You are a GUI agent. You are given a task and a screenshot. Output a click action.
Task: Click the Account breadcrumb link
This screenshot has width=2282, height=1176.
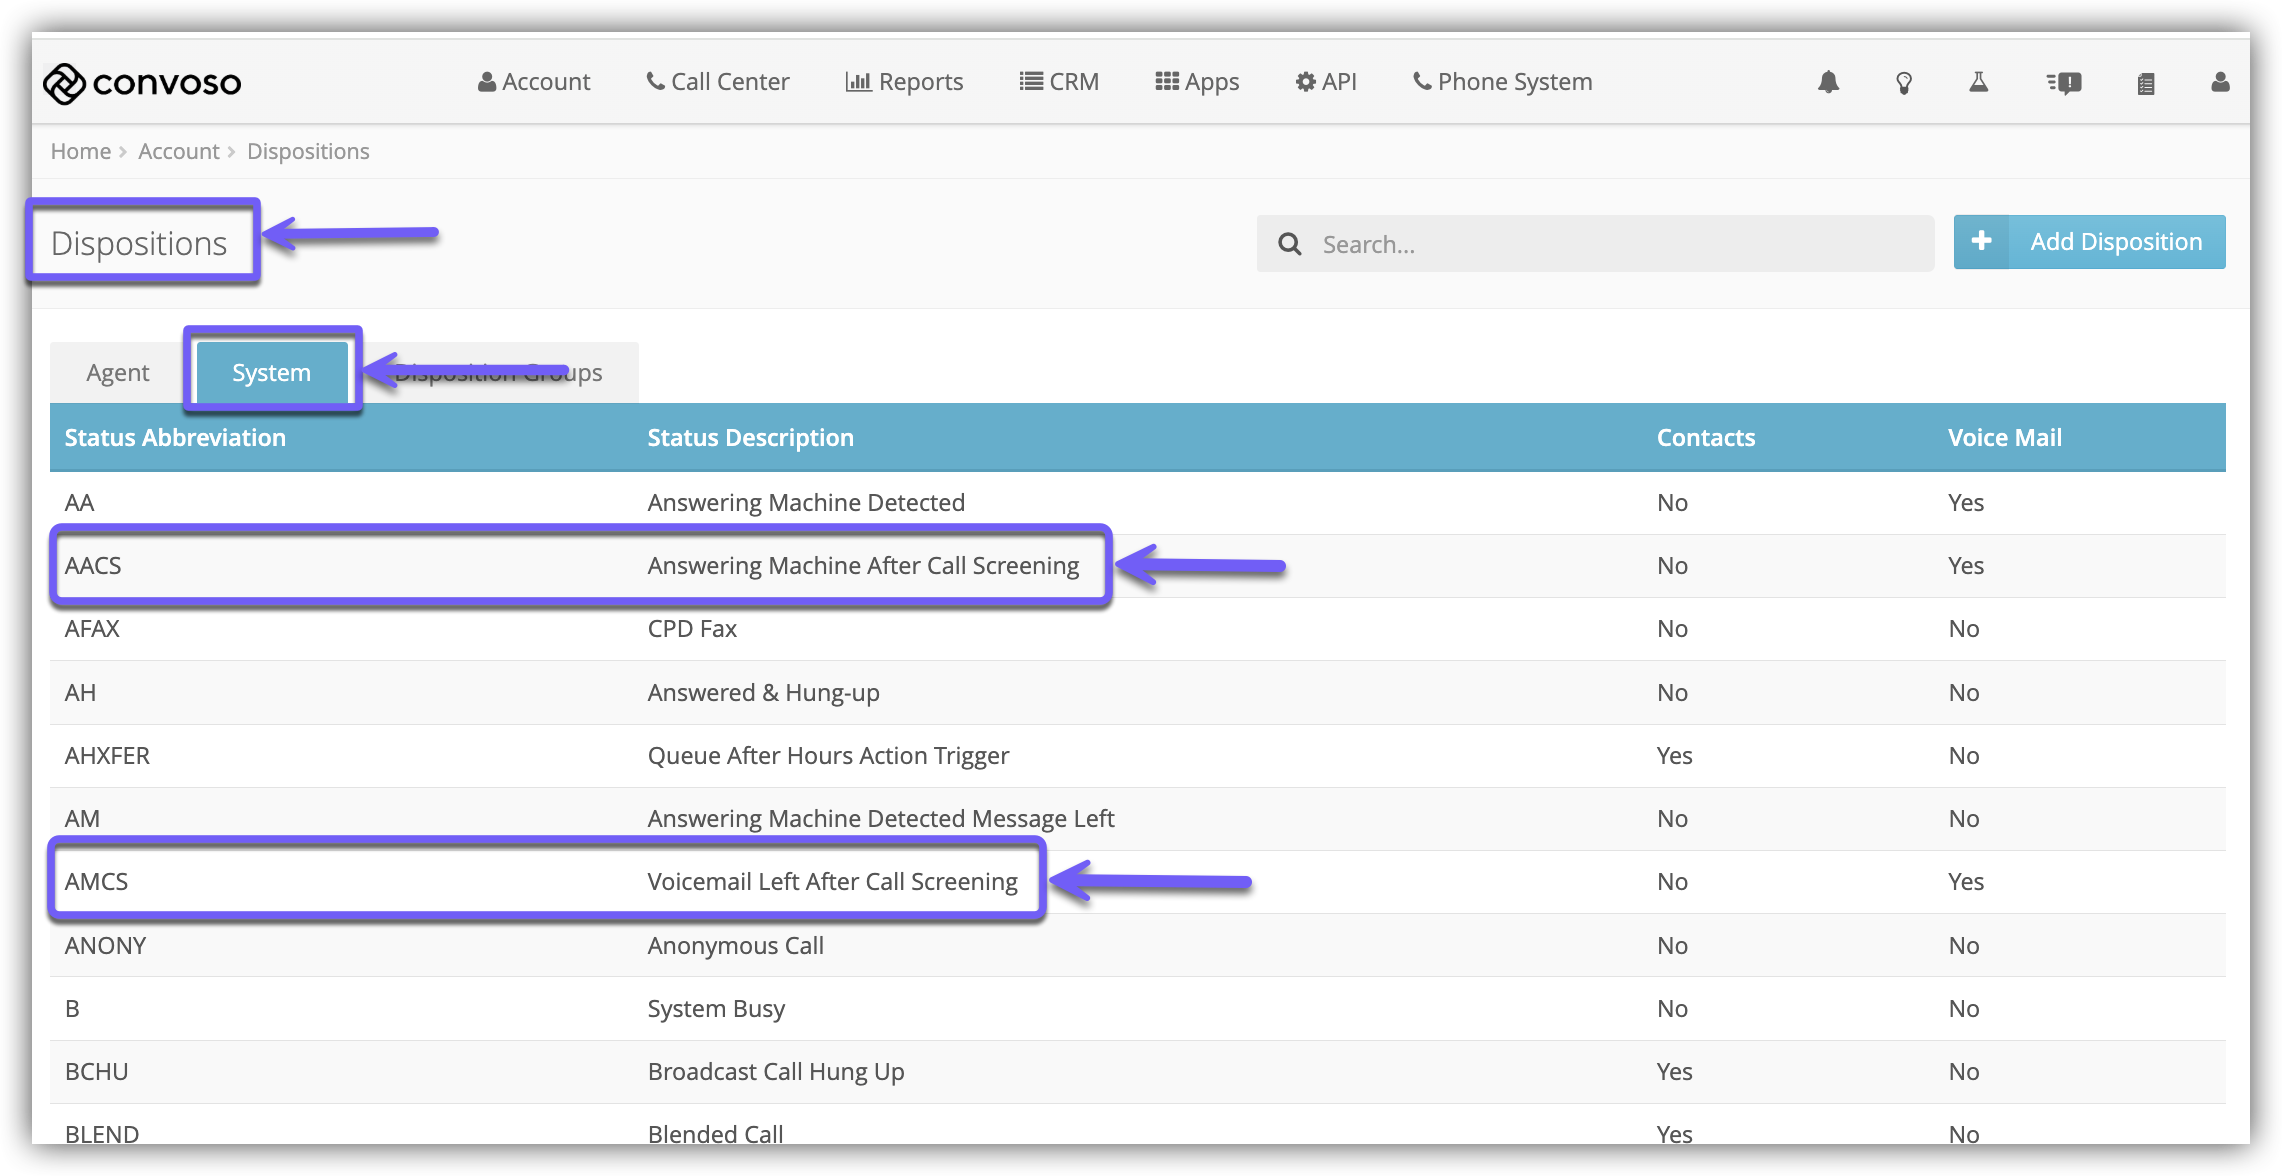(178, 151)
